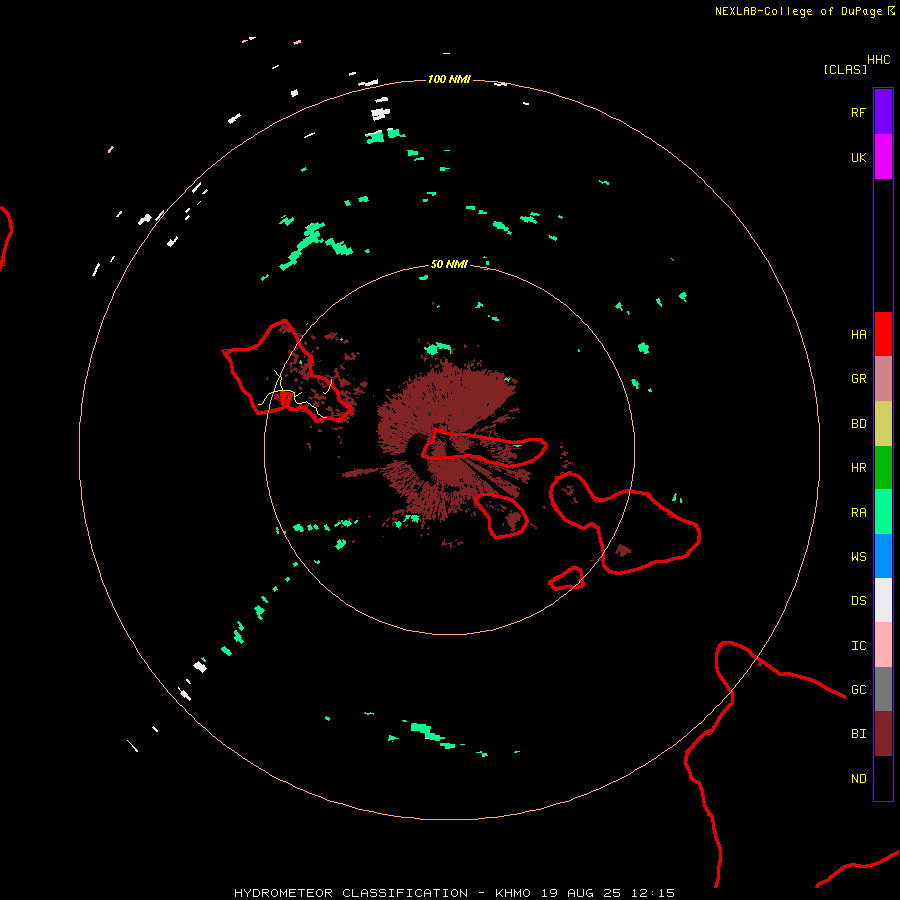
Task: Click the UK legend label
Action: click(858, 157)
